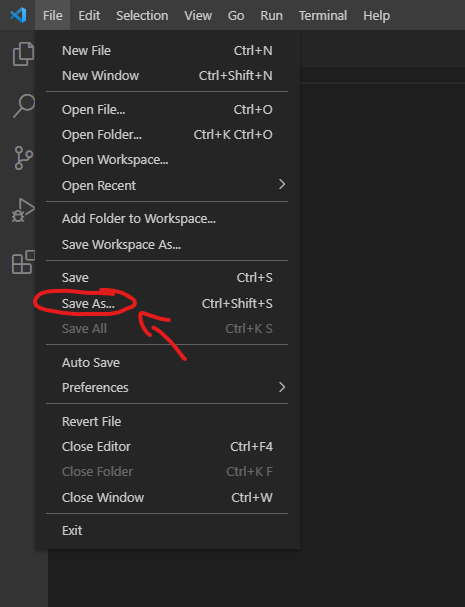Open Source Control view icon
The height and width of the screenshot is (607, 465).
point(23,158)
